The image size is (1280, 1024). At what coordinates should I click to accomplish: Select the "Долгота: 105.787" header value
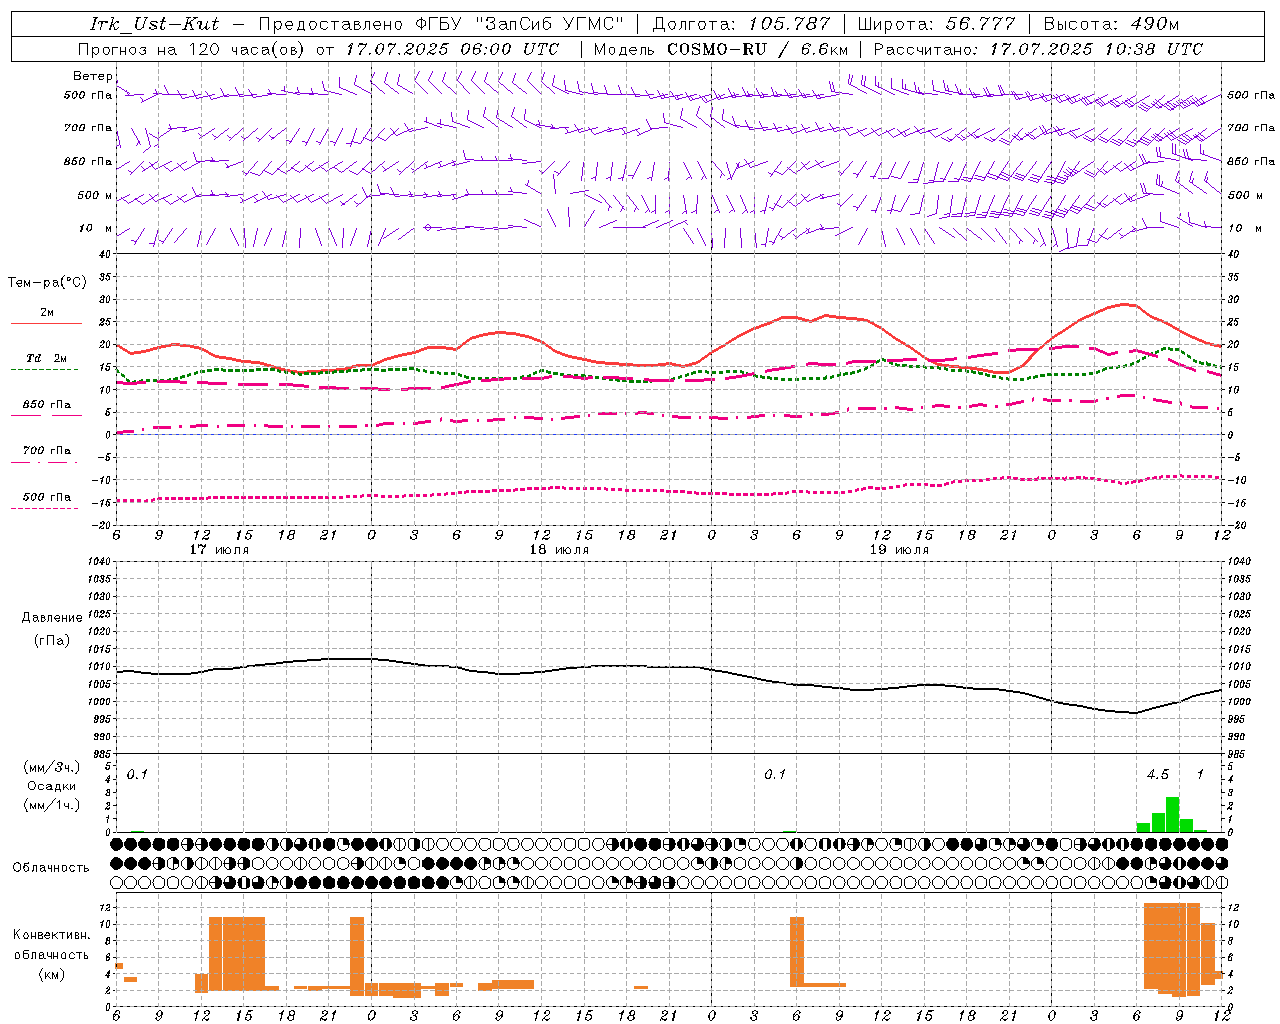741,24
